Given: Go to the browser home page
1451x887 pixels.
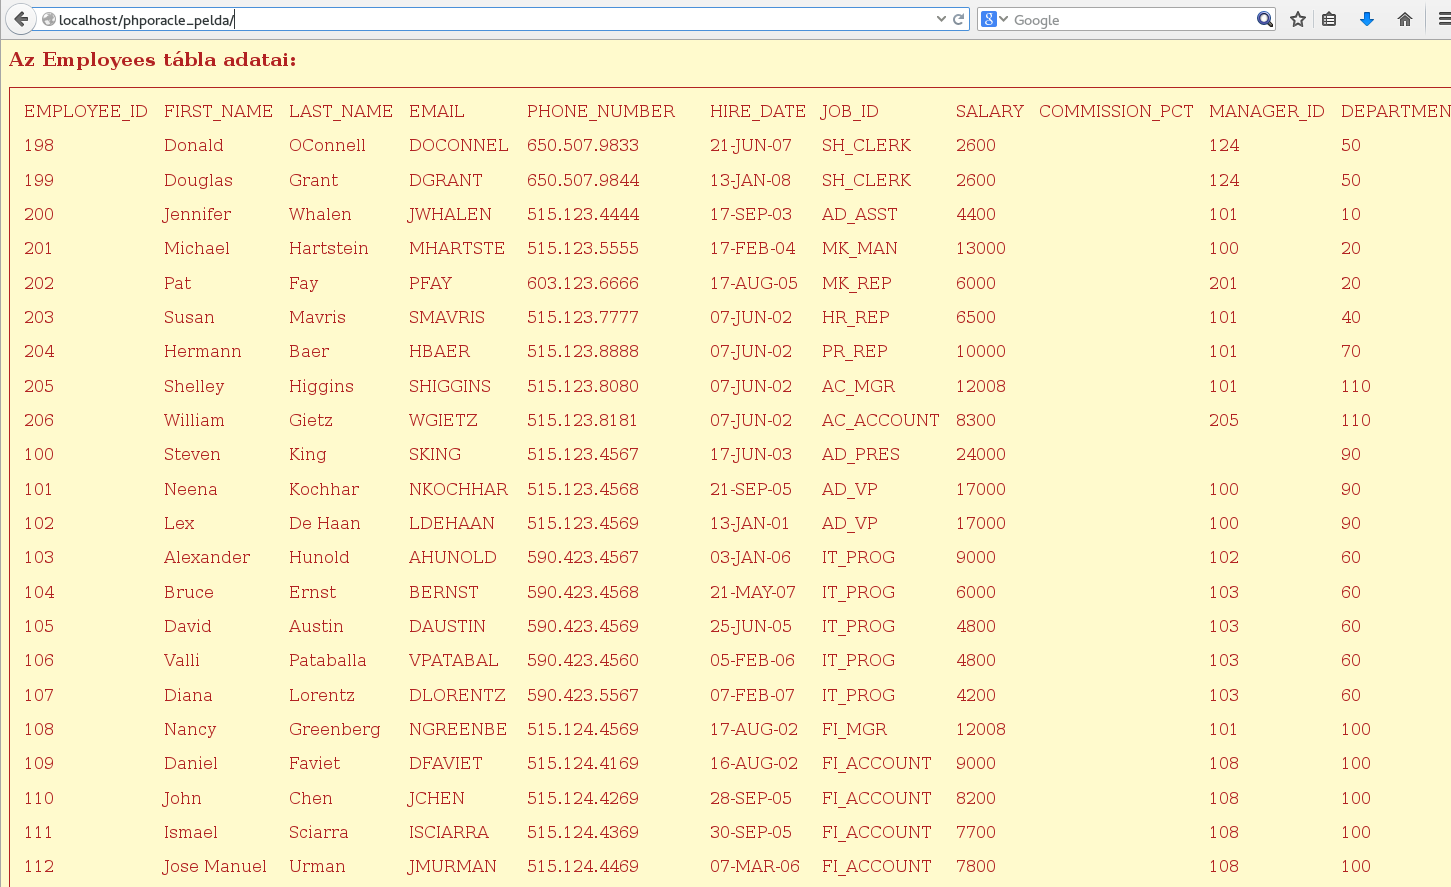Looking at the screenshot, I should pos(1404,19).
